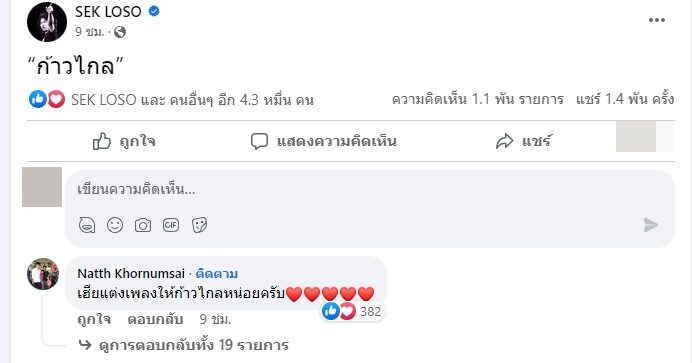
Task: Expand all 19 replies to the comment
Action: 184,345
